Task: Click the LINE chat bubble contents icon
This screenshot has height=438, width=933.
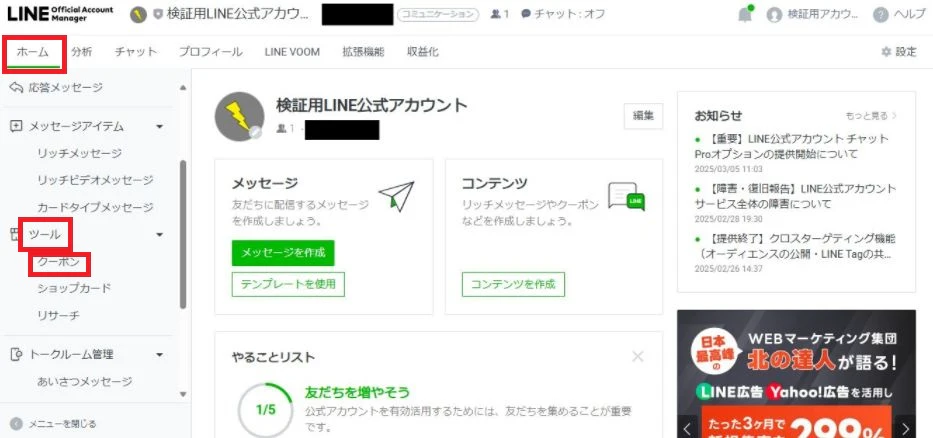Action: (x=627, y=196)
